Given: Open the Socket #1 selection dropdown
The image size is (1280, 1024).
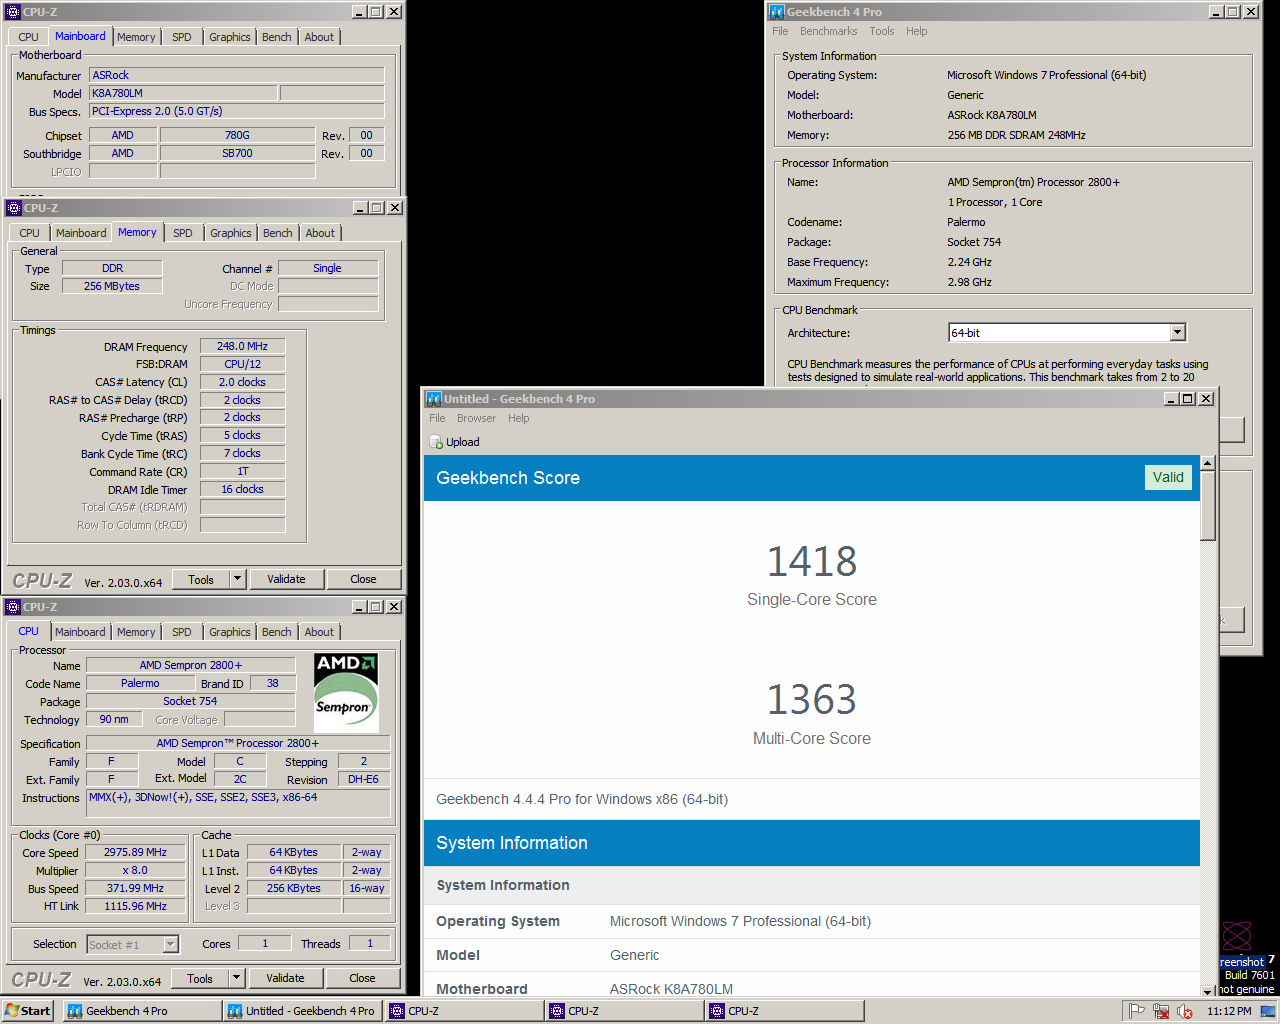Looking at the screenshot, I should [170, 944].
